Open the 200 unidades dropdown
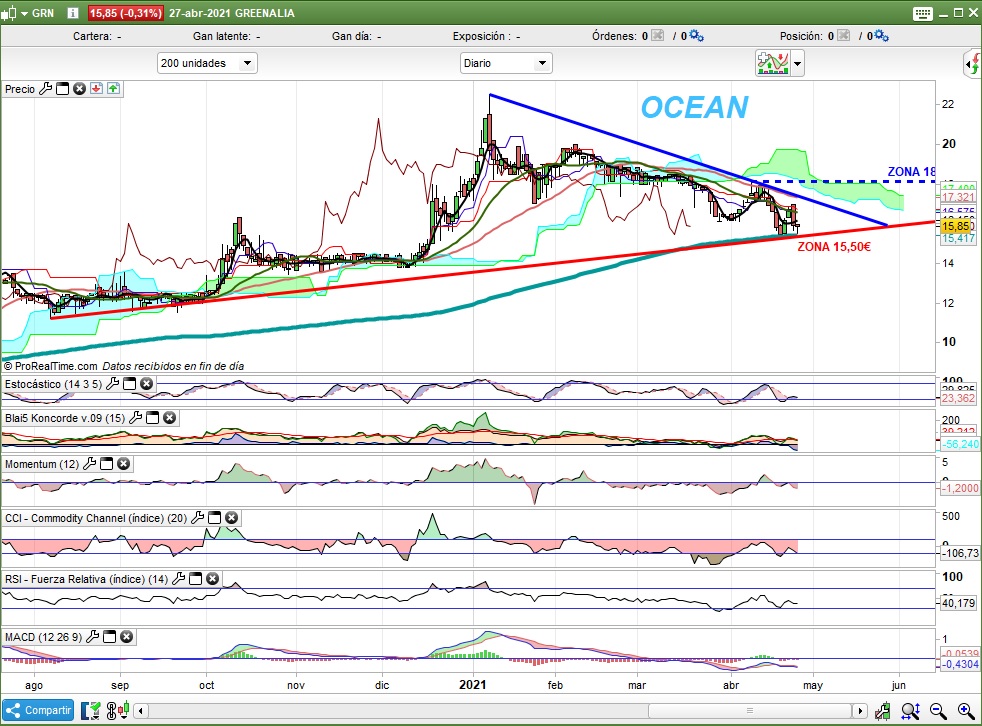The height and width of the screenshot is (726, 982). 207,63
